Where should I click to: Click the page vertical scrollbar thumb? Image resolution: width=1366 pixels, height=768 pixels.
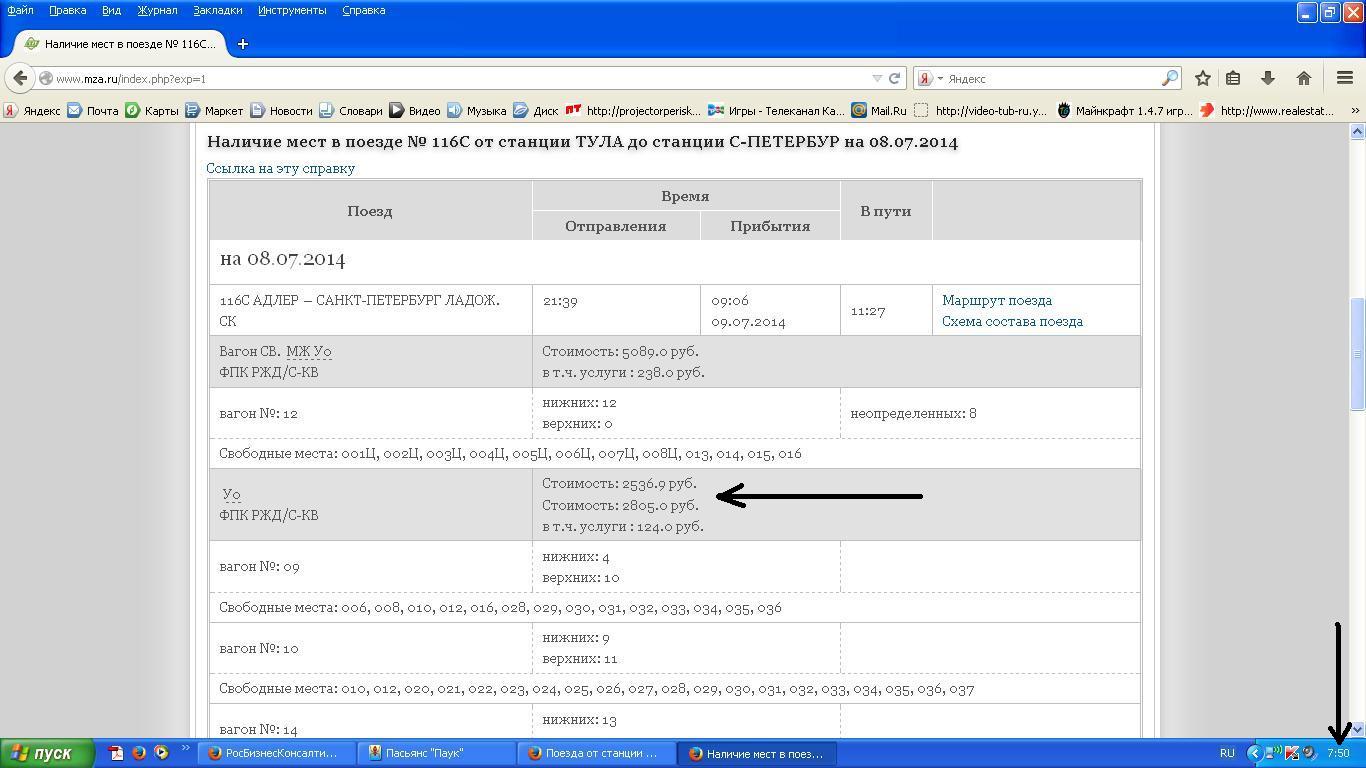[1357, 353]
